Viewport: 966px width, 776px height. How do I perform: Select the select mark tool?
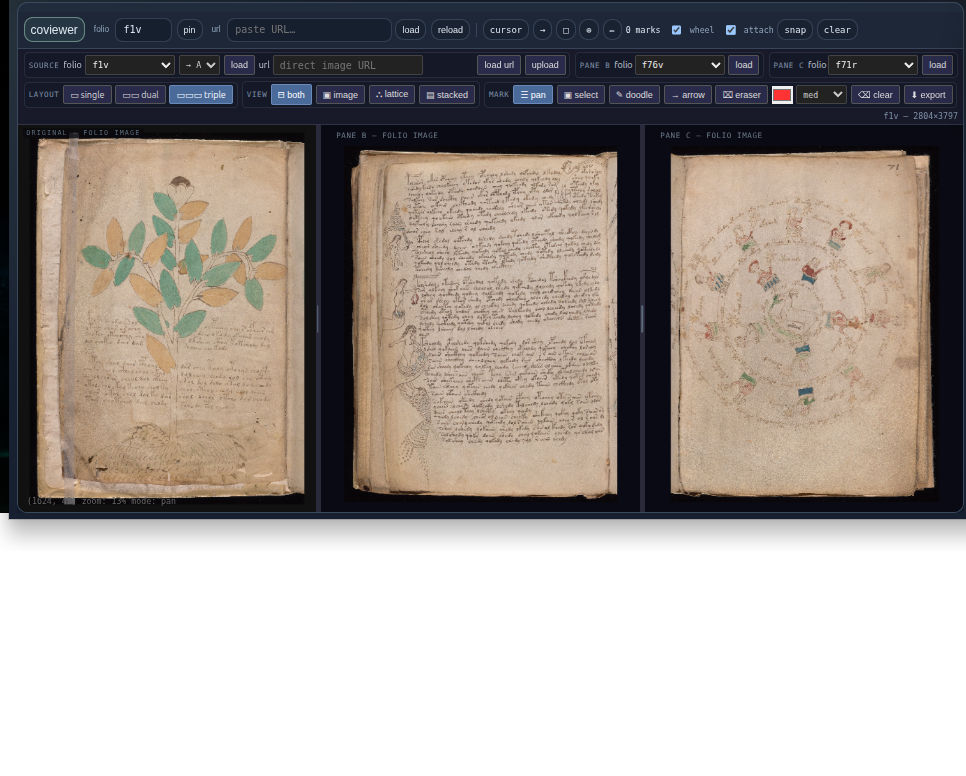coord(581,95)
